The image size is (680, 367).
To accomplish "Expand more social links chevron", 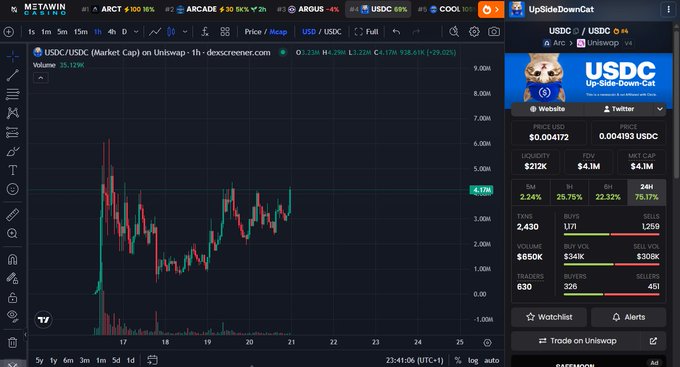I will pyautogui.click(x=660, y=109).
